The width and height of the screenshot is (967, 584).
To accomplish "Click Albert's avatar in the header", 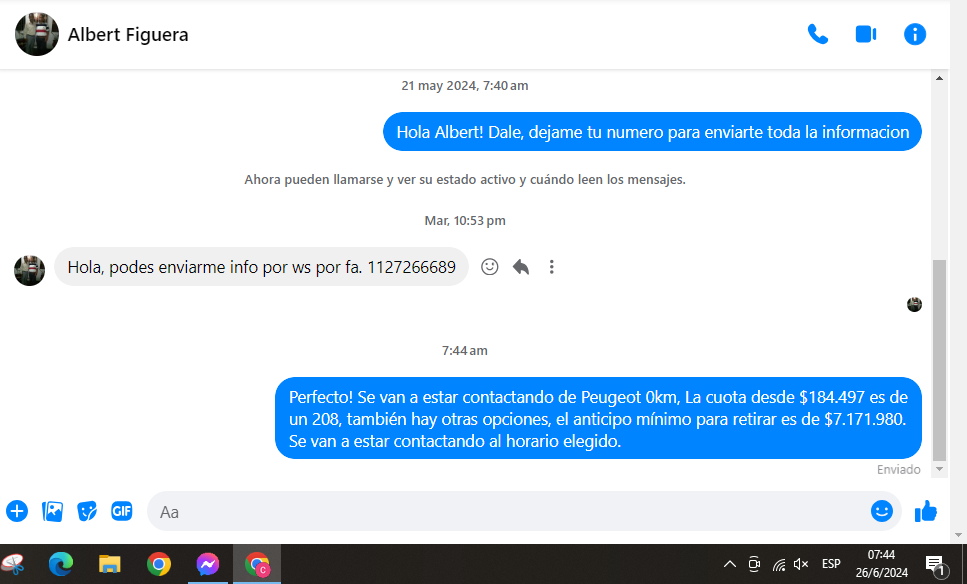I will coord(37,35).
